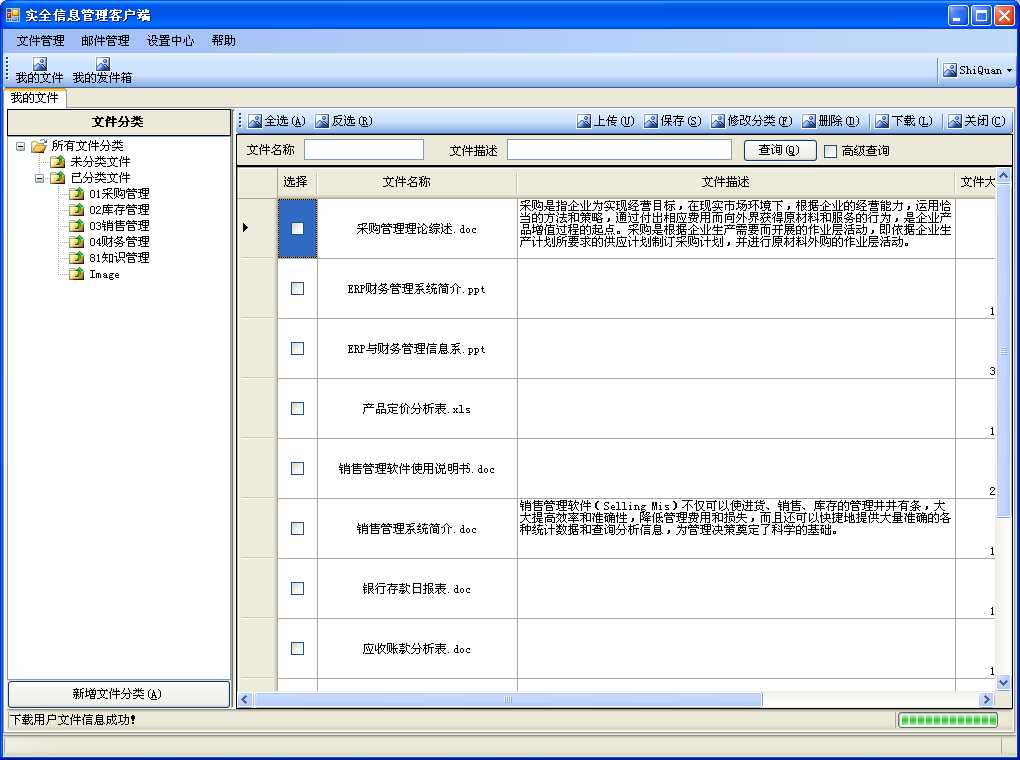Click the scroll down arrow of grid
This screenshot has width=1020, height=760.
[1004, 683]
